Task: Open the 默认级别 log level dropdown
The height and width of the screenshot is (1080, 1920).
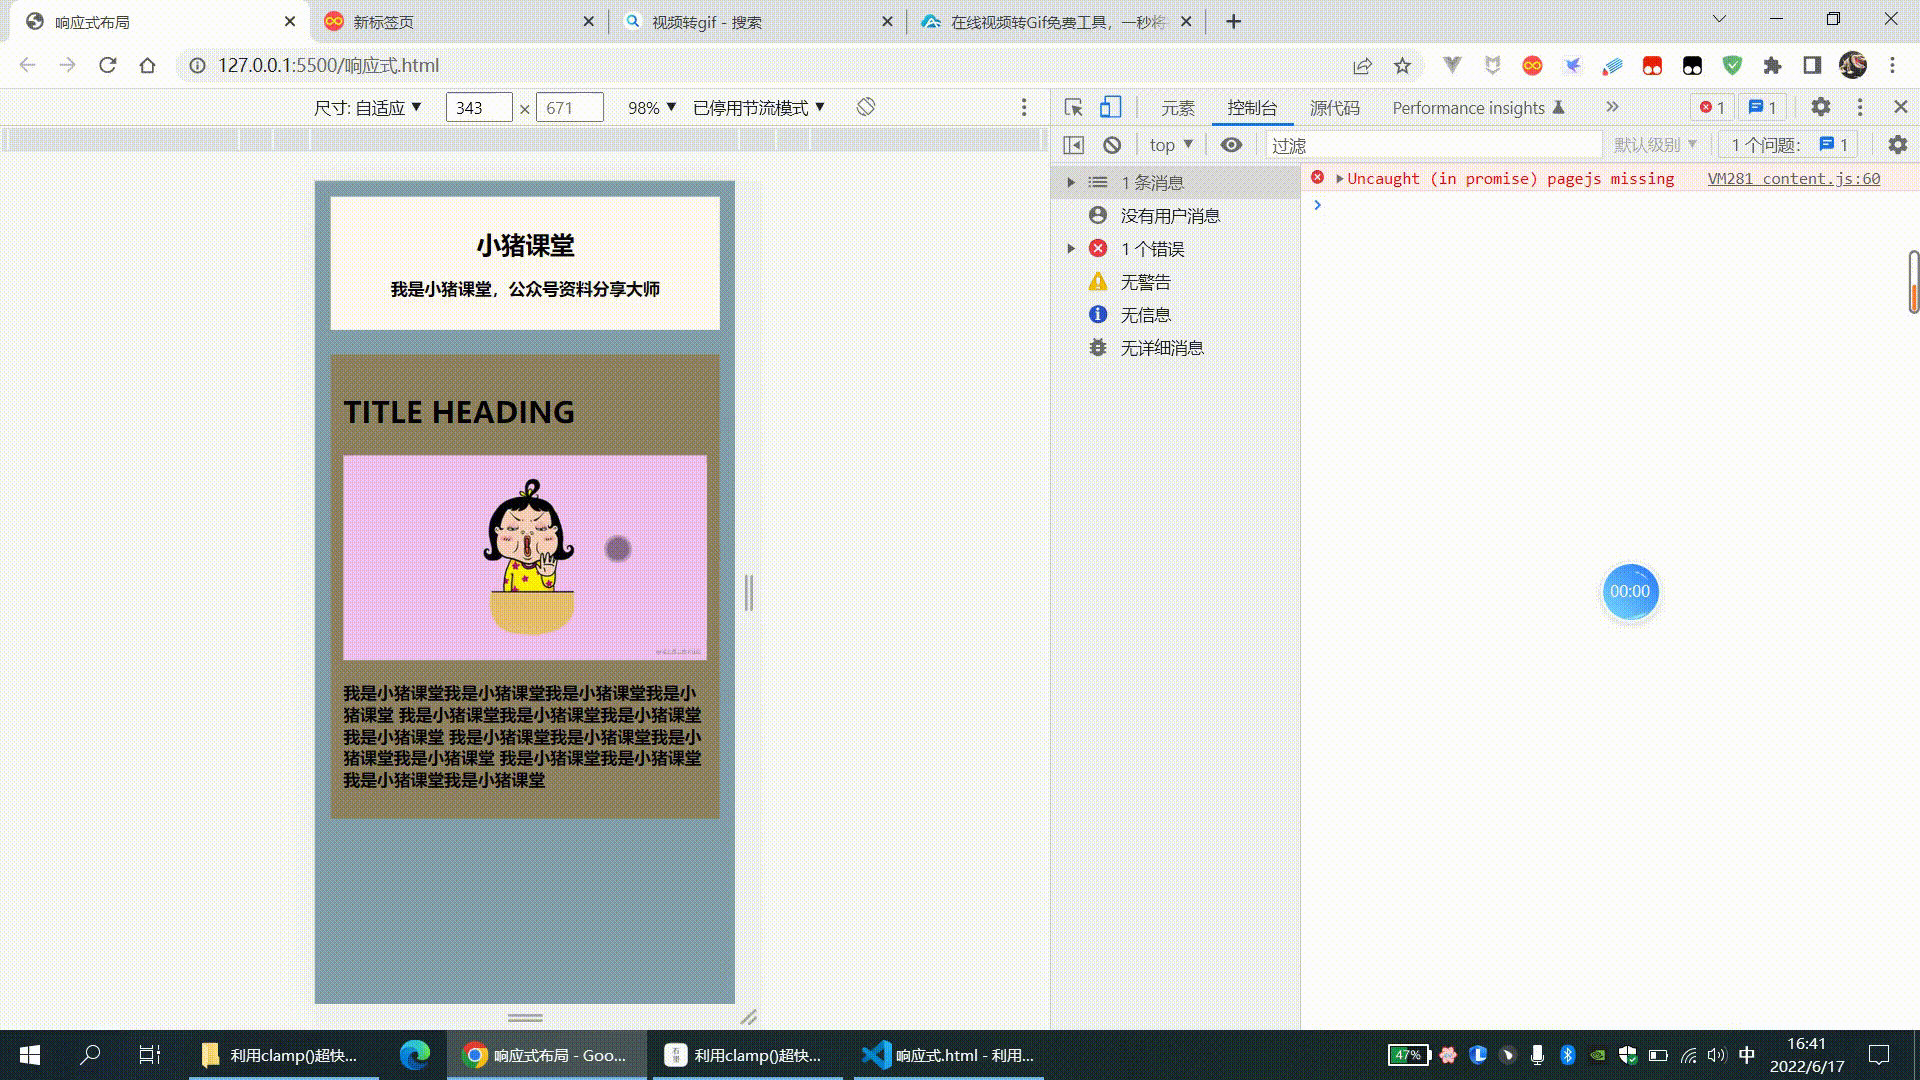Action: pos(1655,145)
